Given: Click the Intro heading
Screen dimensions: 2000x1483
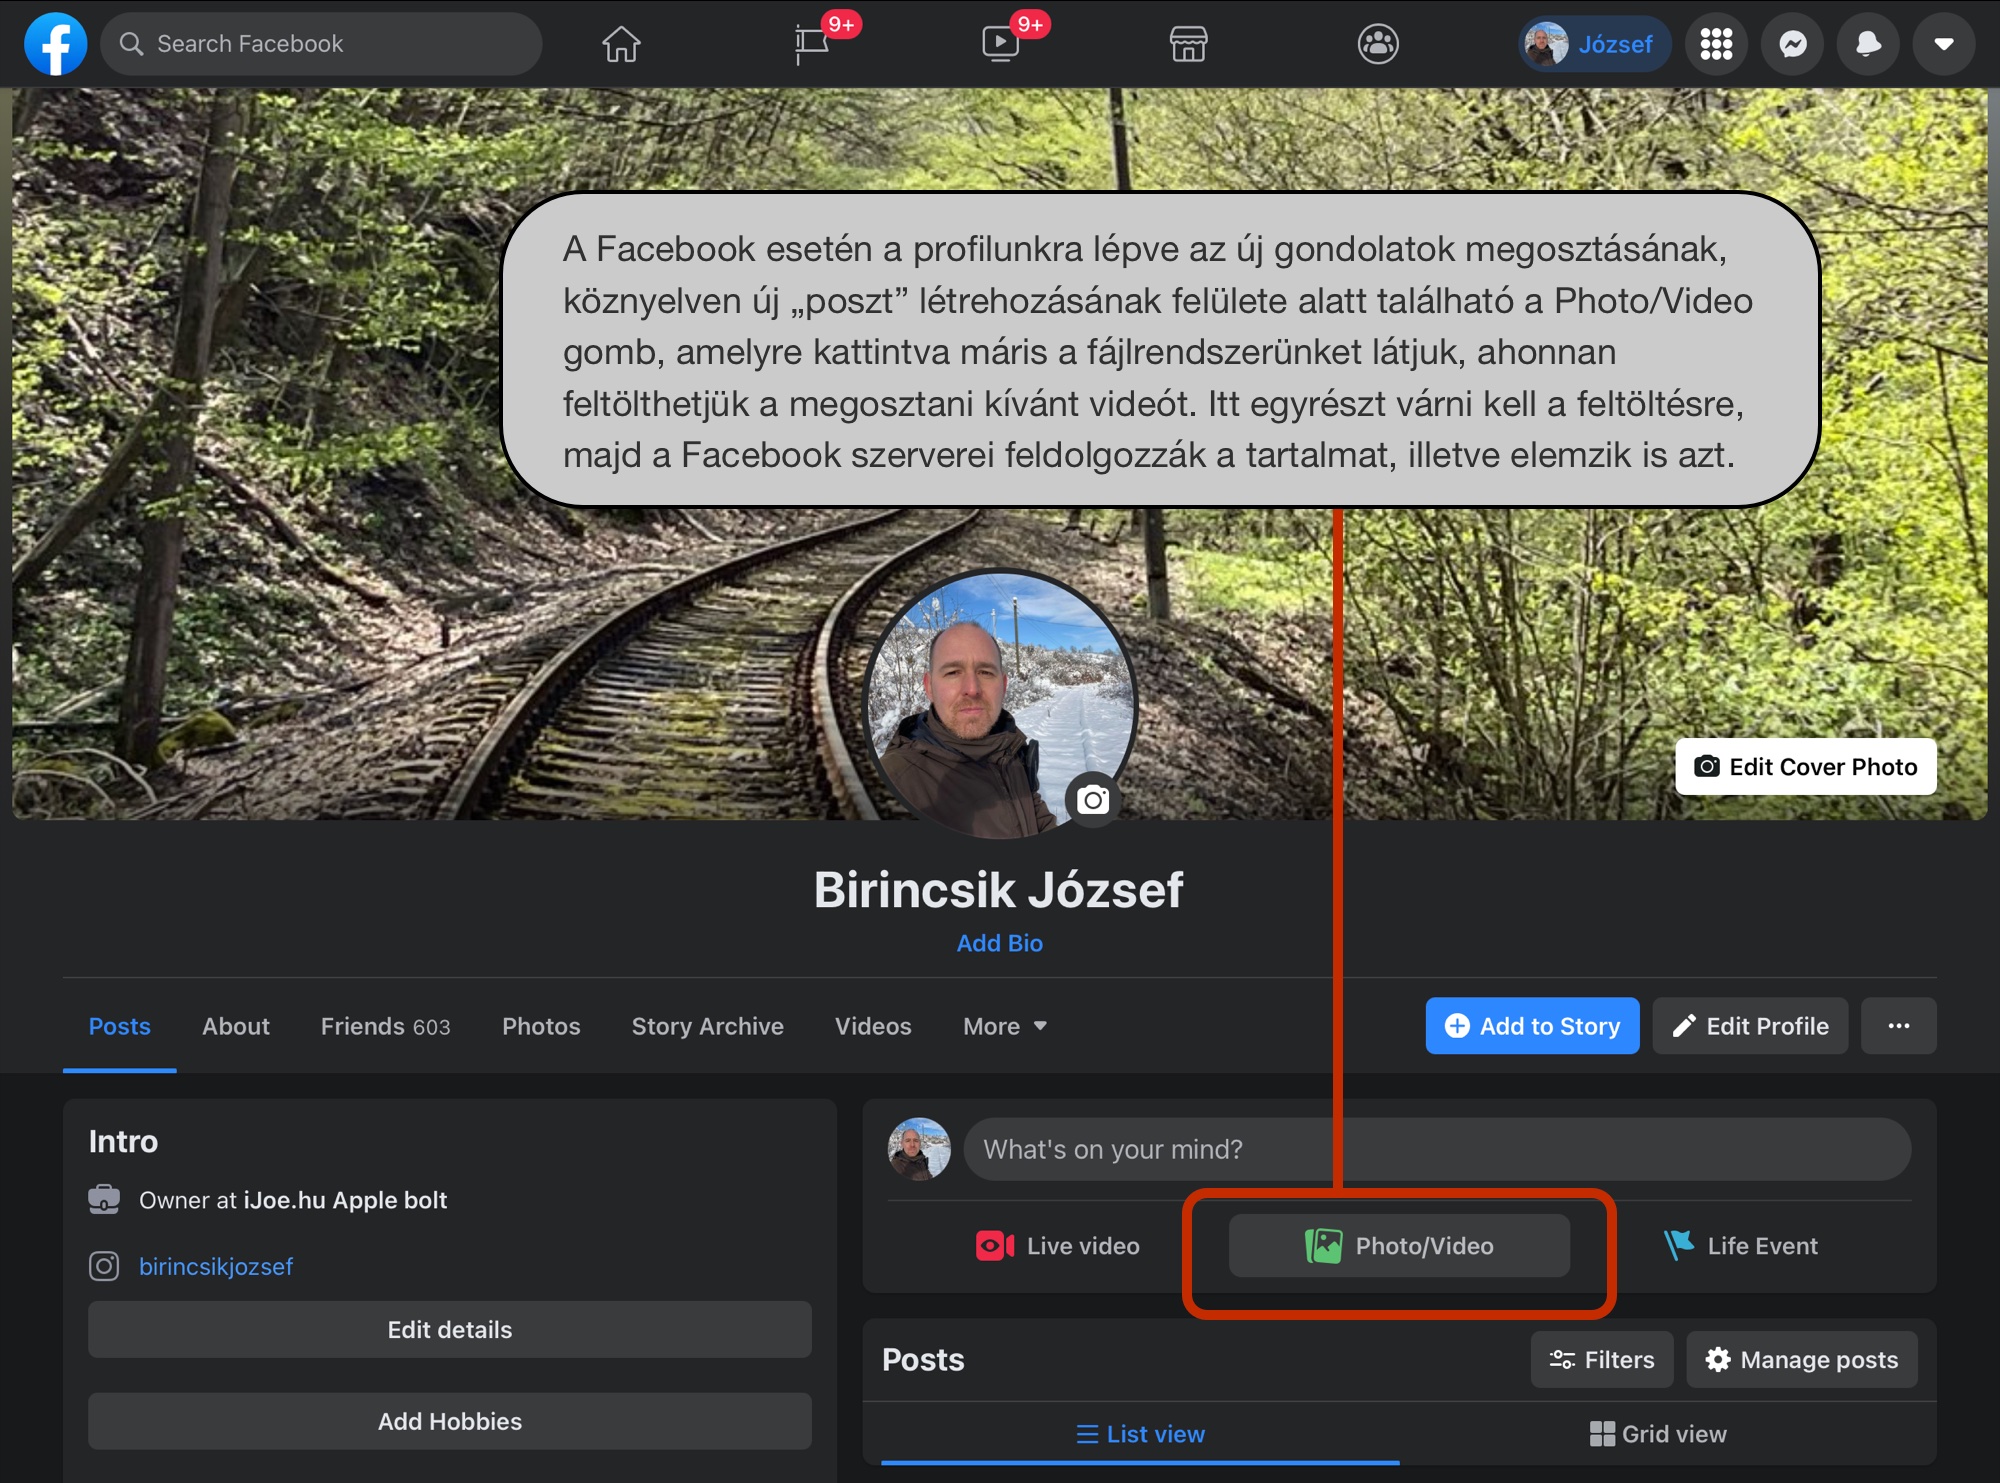Looking at the screenshot, I should (x=124, y=1142).
